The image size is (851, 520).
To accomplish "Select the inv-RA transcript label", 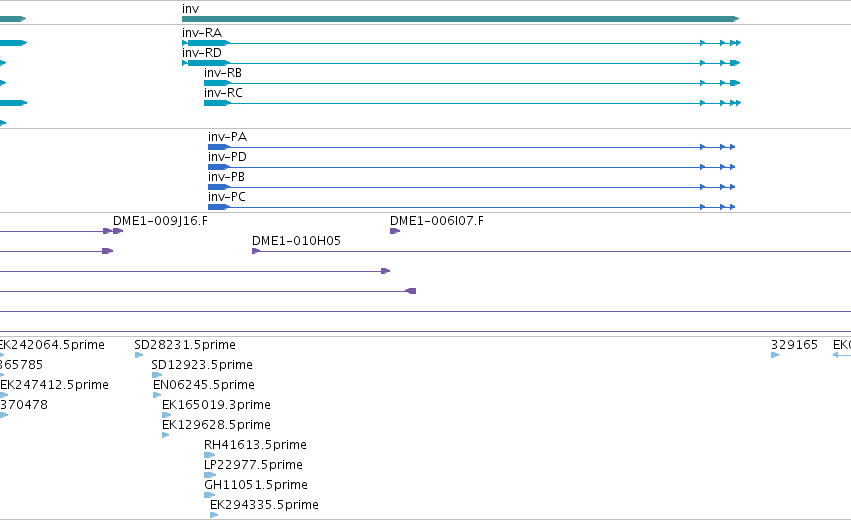I will [202, 33].
